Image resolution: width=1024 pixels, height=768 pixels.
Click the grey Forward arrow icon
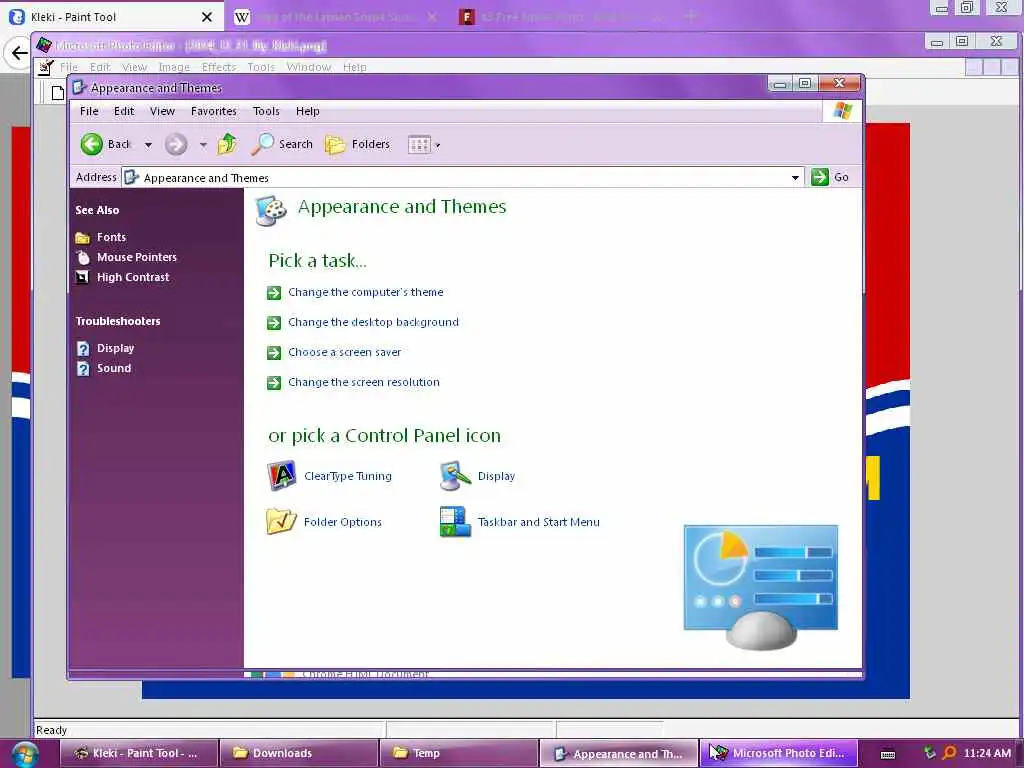(x=176, y=144)
